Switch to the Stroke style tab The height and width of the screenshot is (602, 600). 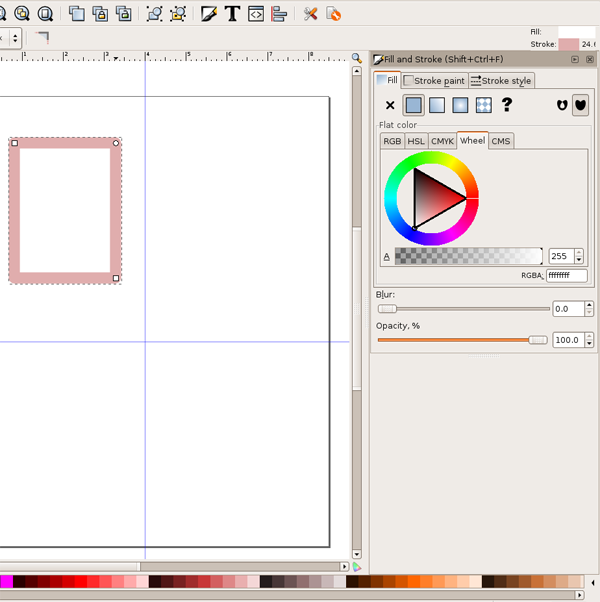click(x=501, y=81)
